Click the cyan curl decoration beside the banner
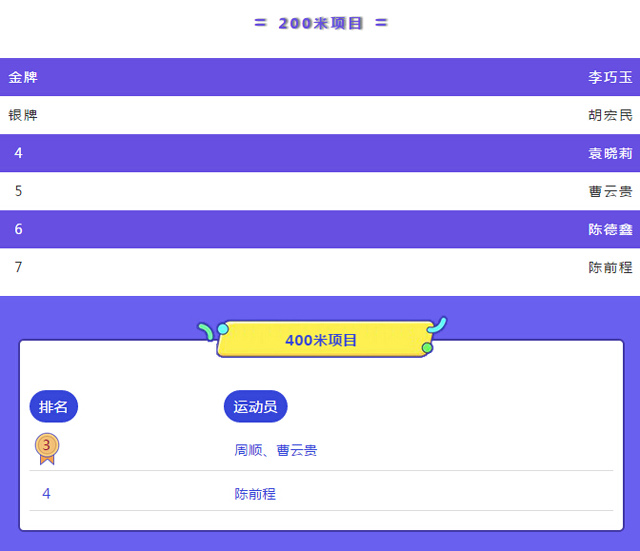640x551 pixels. click(437, 325)
